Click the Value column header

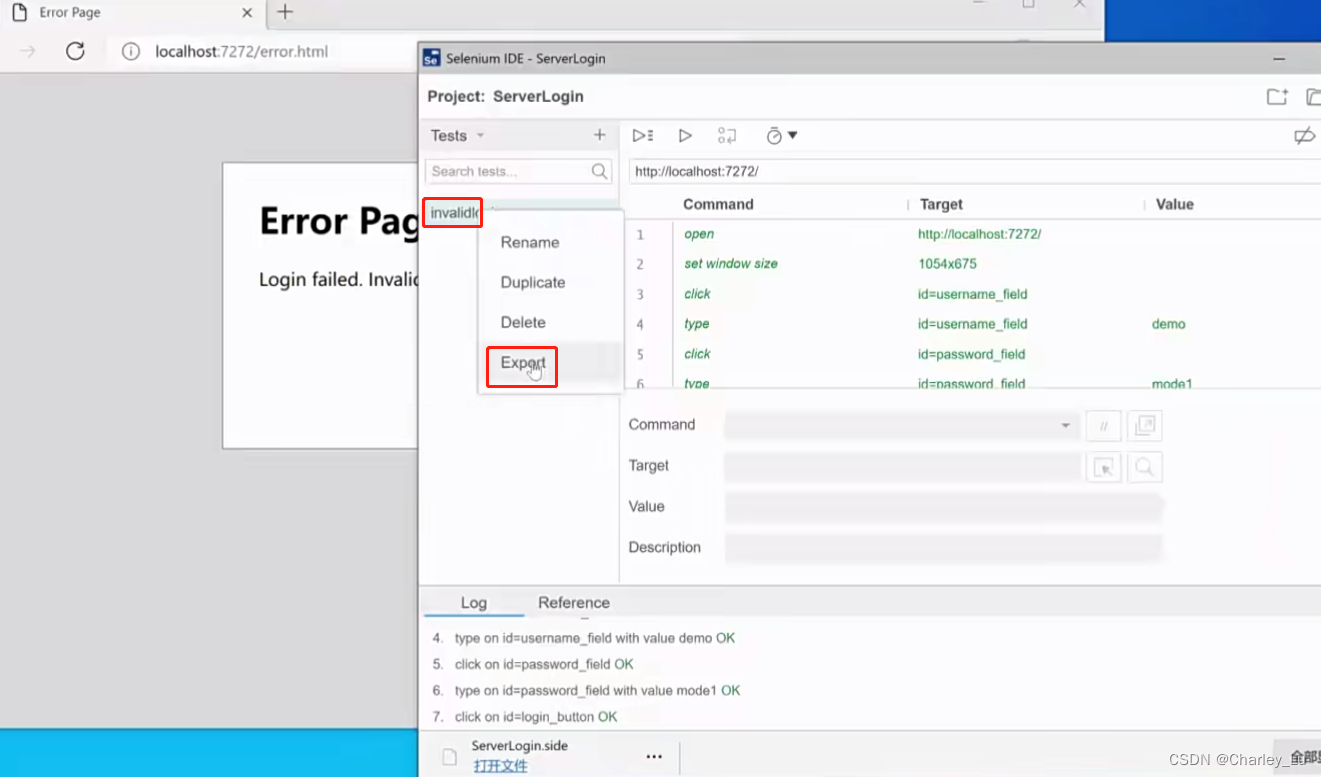[x=1175, y=204]
